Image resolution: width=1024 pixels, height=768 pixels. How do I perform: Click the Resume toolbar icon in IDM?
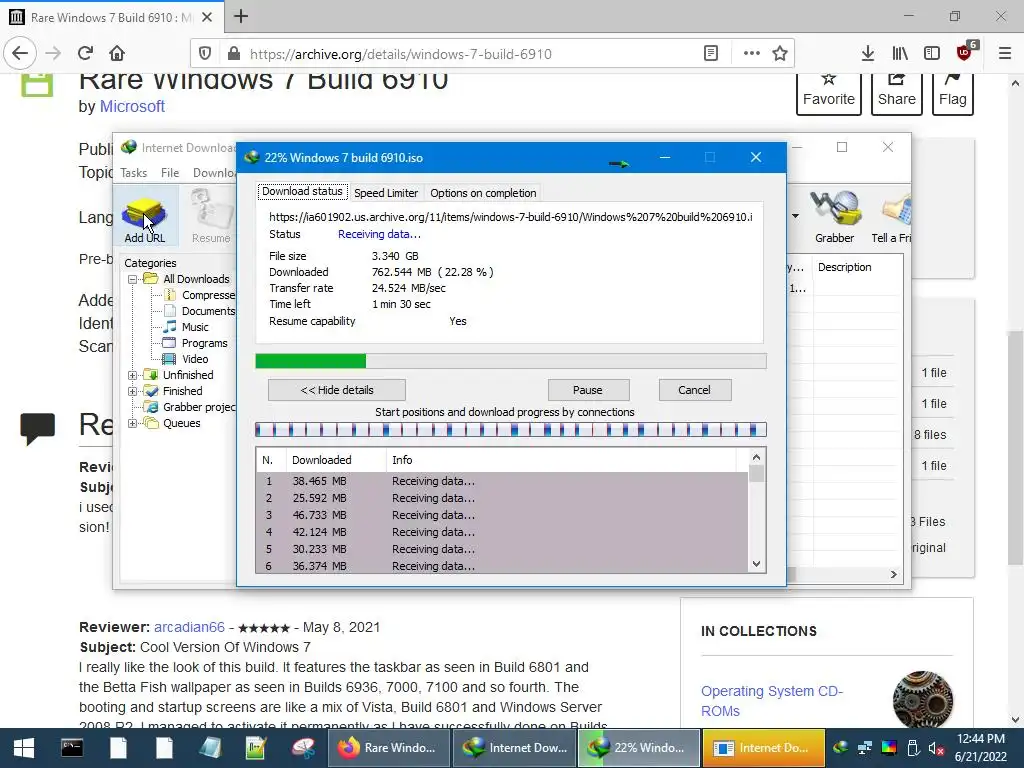pos(211,219)
